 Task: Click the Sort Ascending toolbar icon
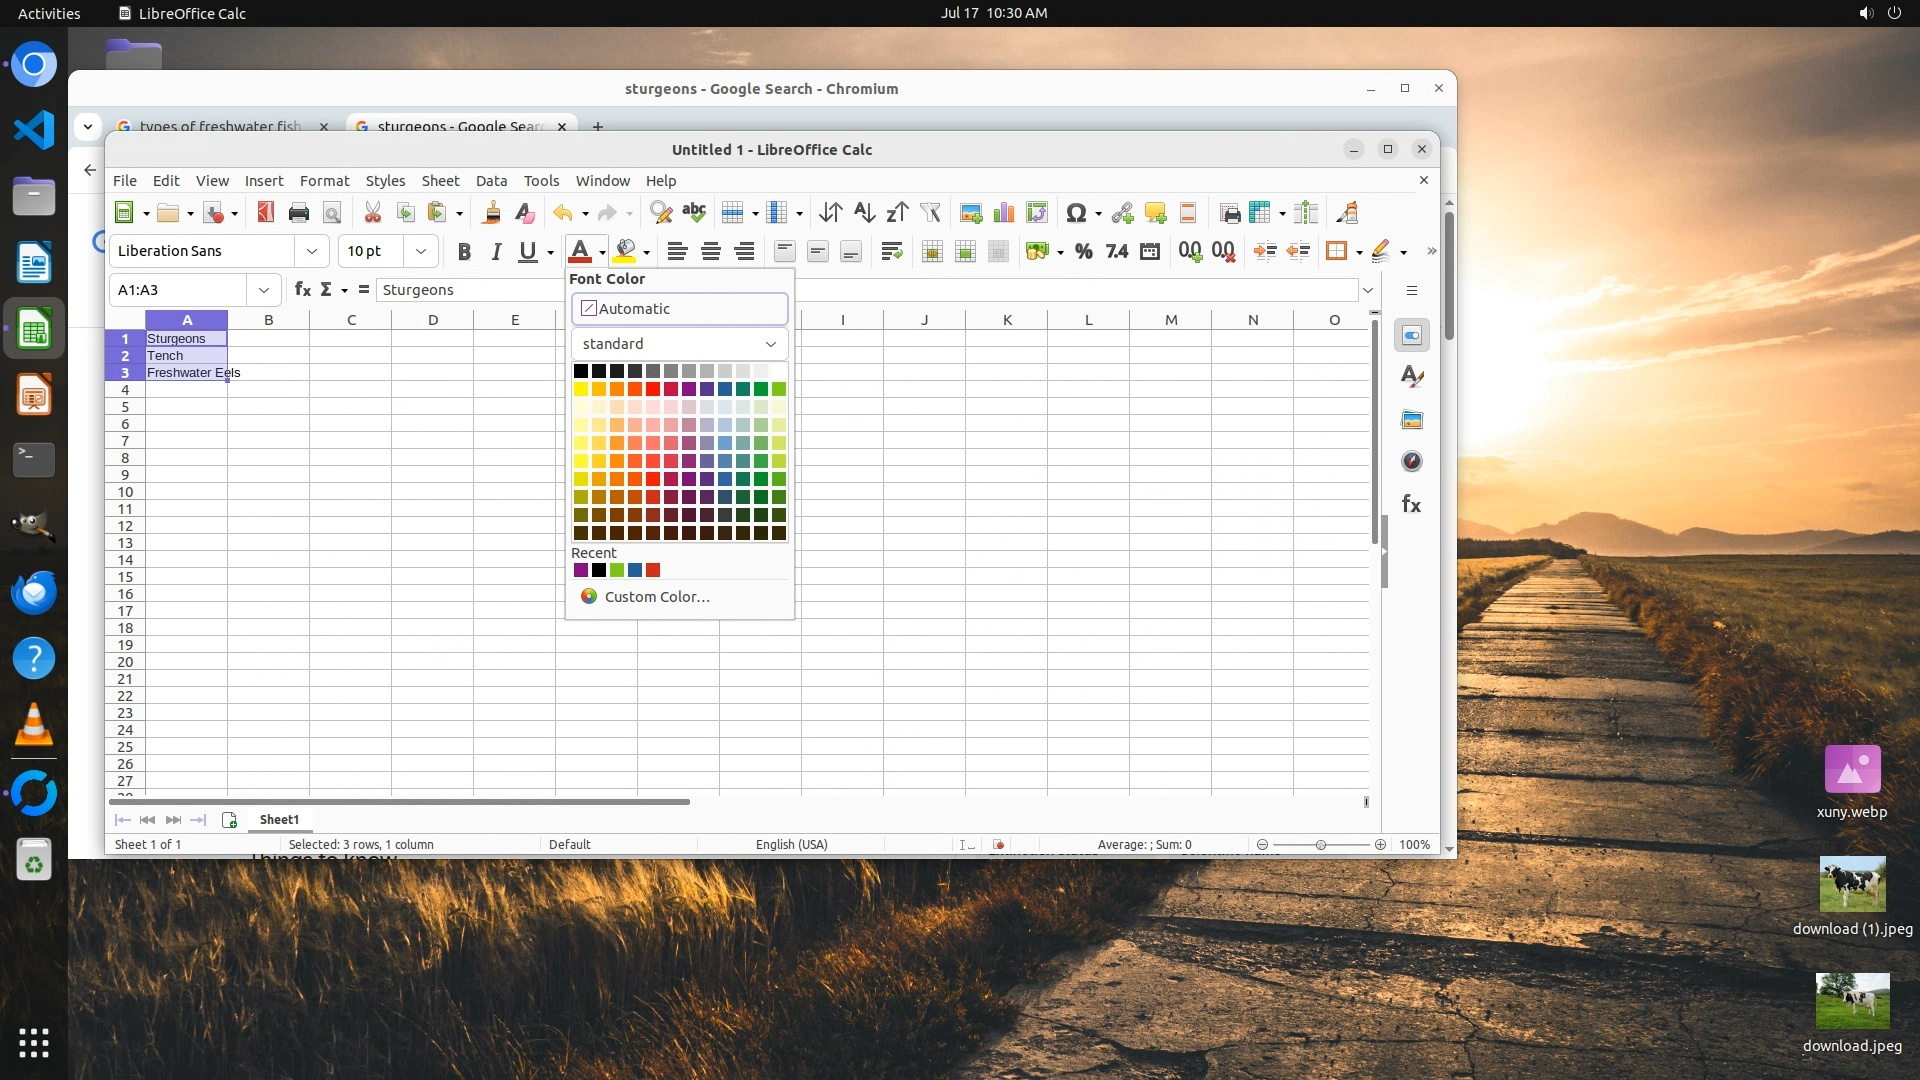point(864,212)
